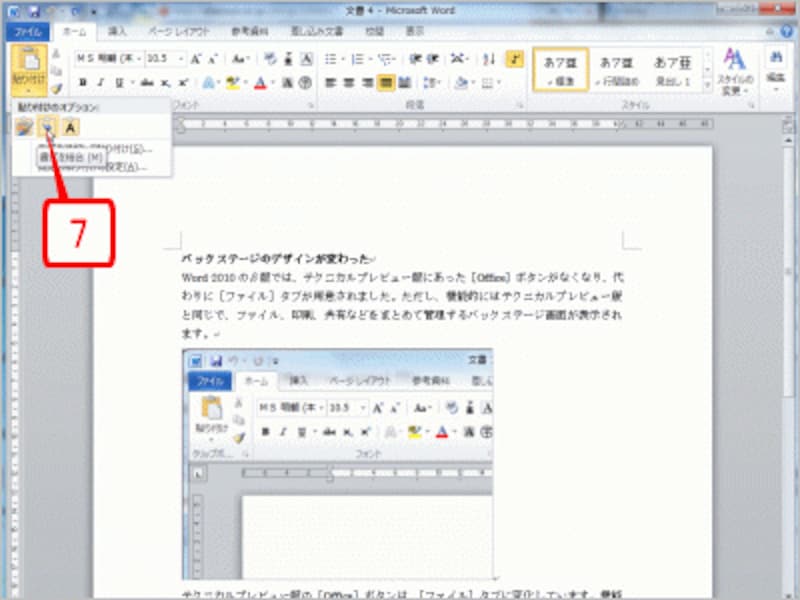Open the text highlight color tool
800x600 pixels.
pyautogui.click(x=232, y=79)
